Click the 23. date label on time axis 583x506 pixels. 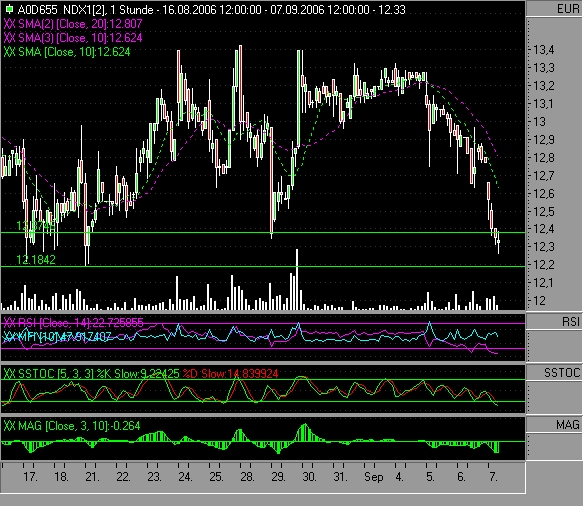pyautogui.click(x=154, y=477)
